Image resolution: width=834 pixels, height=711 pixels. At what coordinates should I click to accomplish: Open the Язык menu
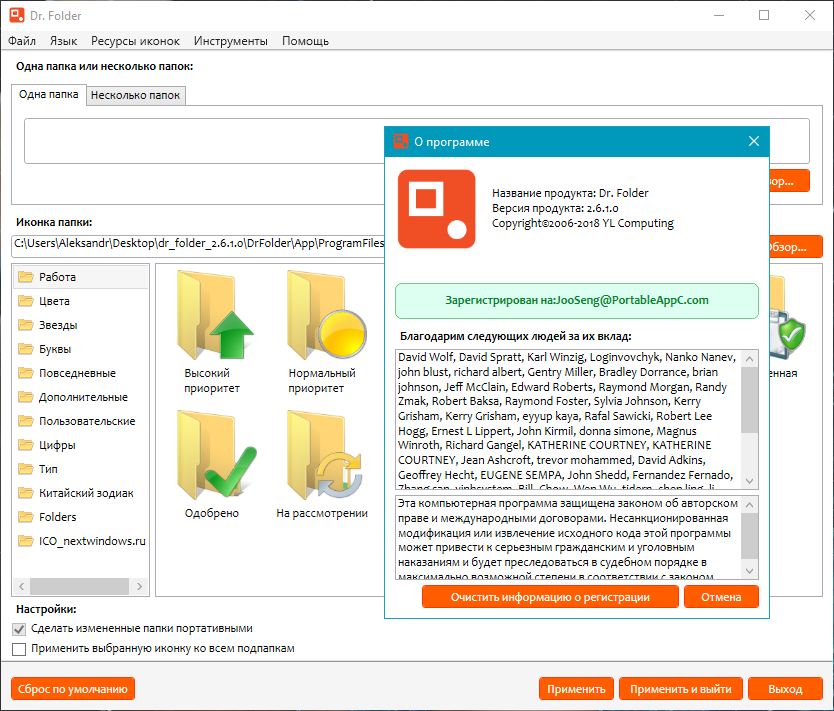click(x=63, y=41)
